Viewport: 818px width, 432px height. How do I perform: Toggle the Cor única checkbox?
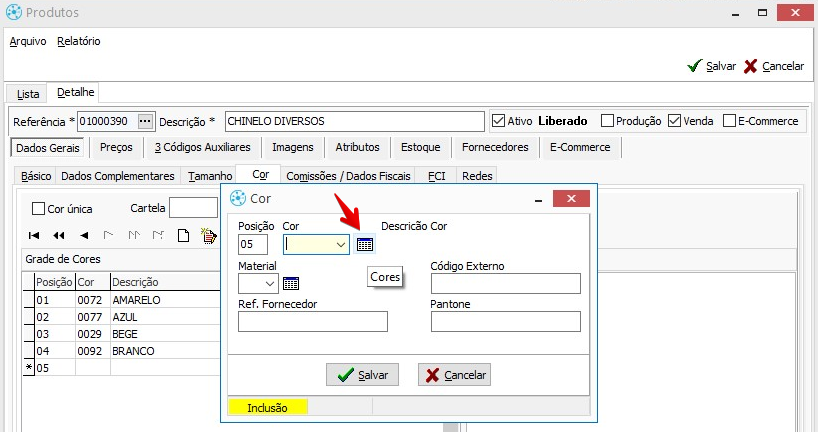(x=39, y=209)
